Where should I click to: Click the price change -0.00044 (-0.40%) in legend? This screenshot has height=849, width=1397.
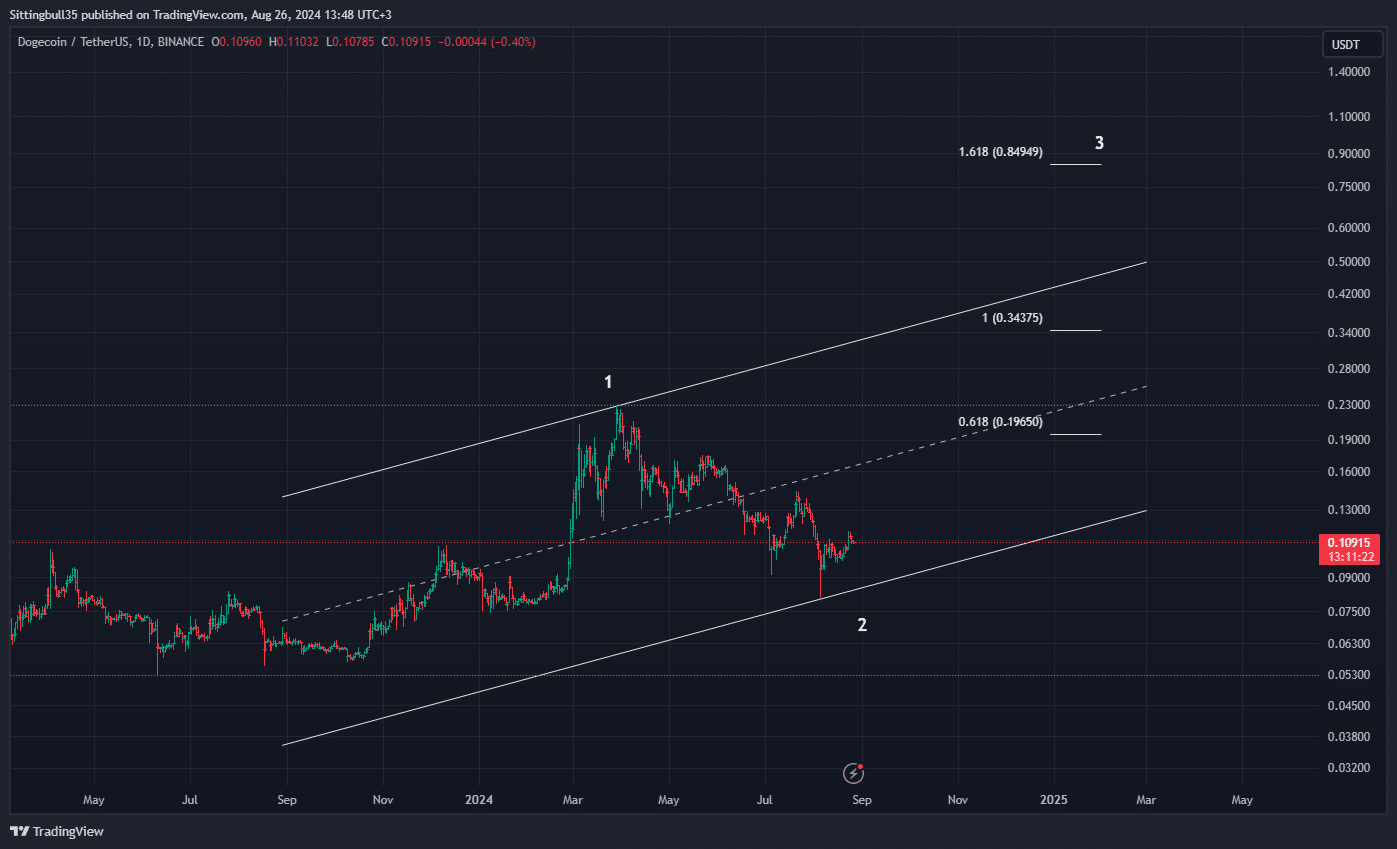[x=487, y=42]
